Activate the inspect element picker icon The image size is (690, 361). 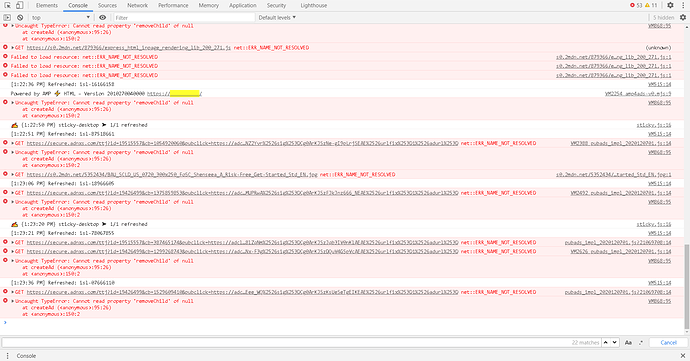[x=7, y=5]
